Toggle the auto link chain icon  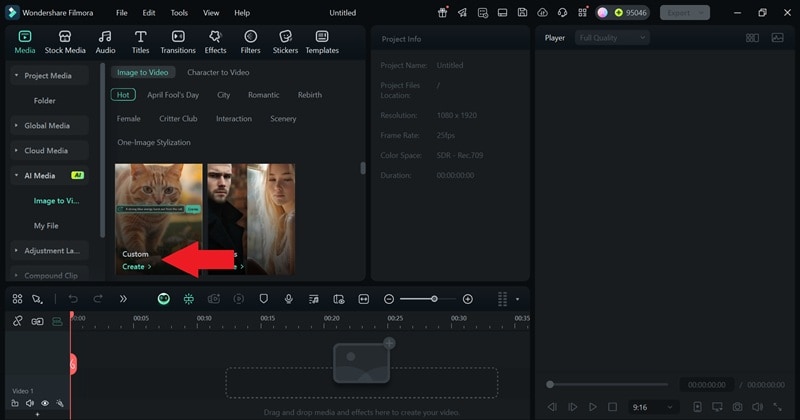[17, 321]
